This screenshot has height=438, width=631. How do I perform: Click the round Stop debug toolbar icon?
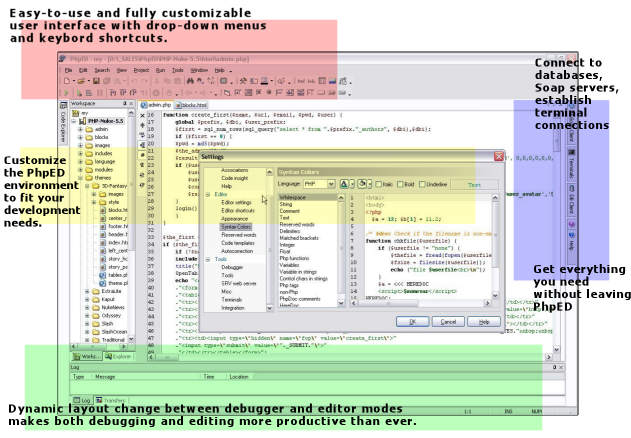(156, 93)
